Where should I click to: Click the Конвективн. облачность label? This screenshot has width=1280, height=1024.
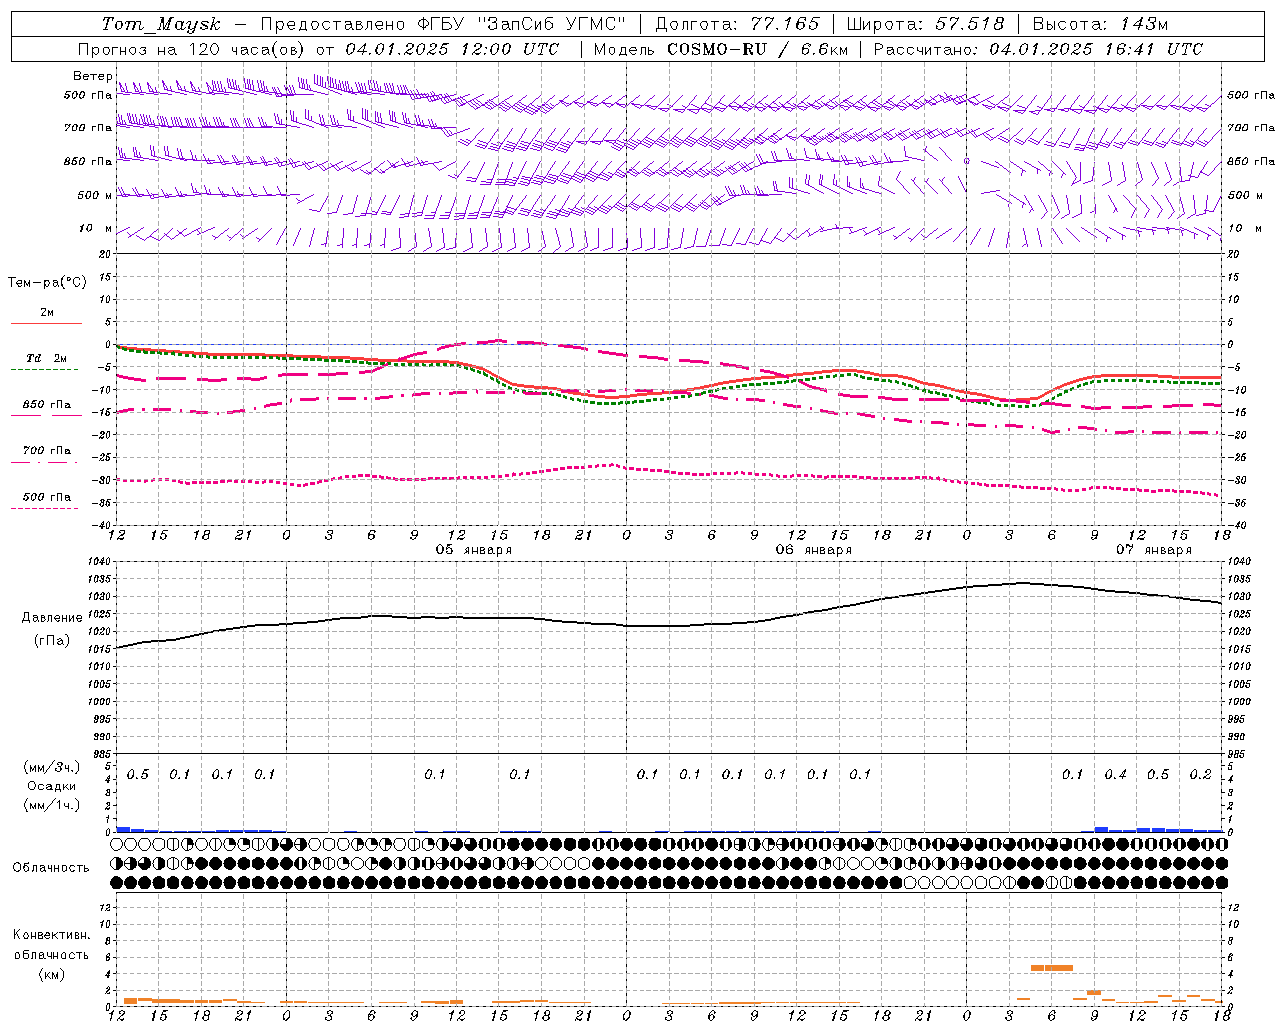[52, 945]
